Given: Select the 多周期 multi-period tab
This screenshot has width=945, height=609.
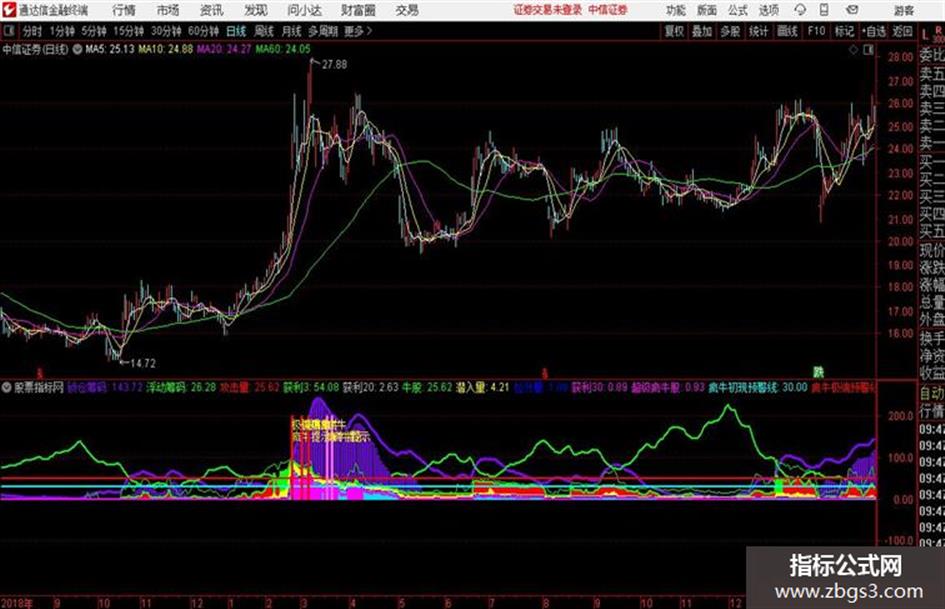Looking at the screenshot, I should [324, 31].
